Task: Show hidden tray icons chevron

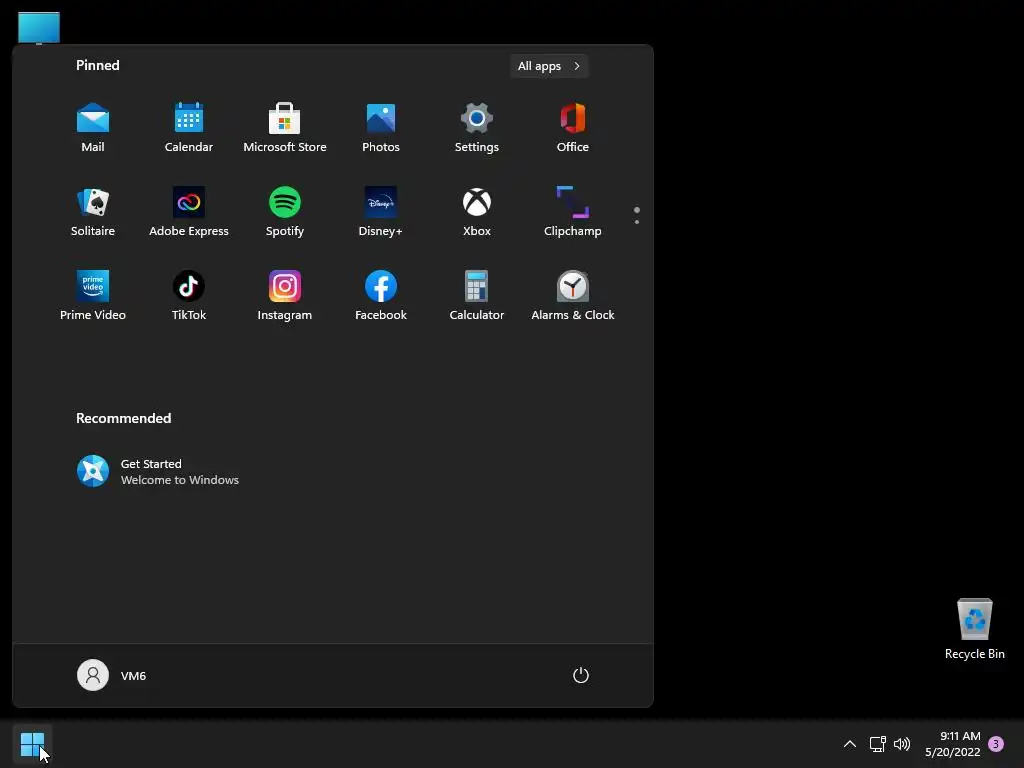Action: point(850,744)
